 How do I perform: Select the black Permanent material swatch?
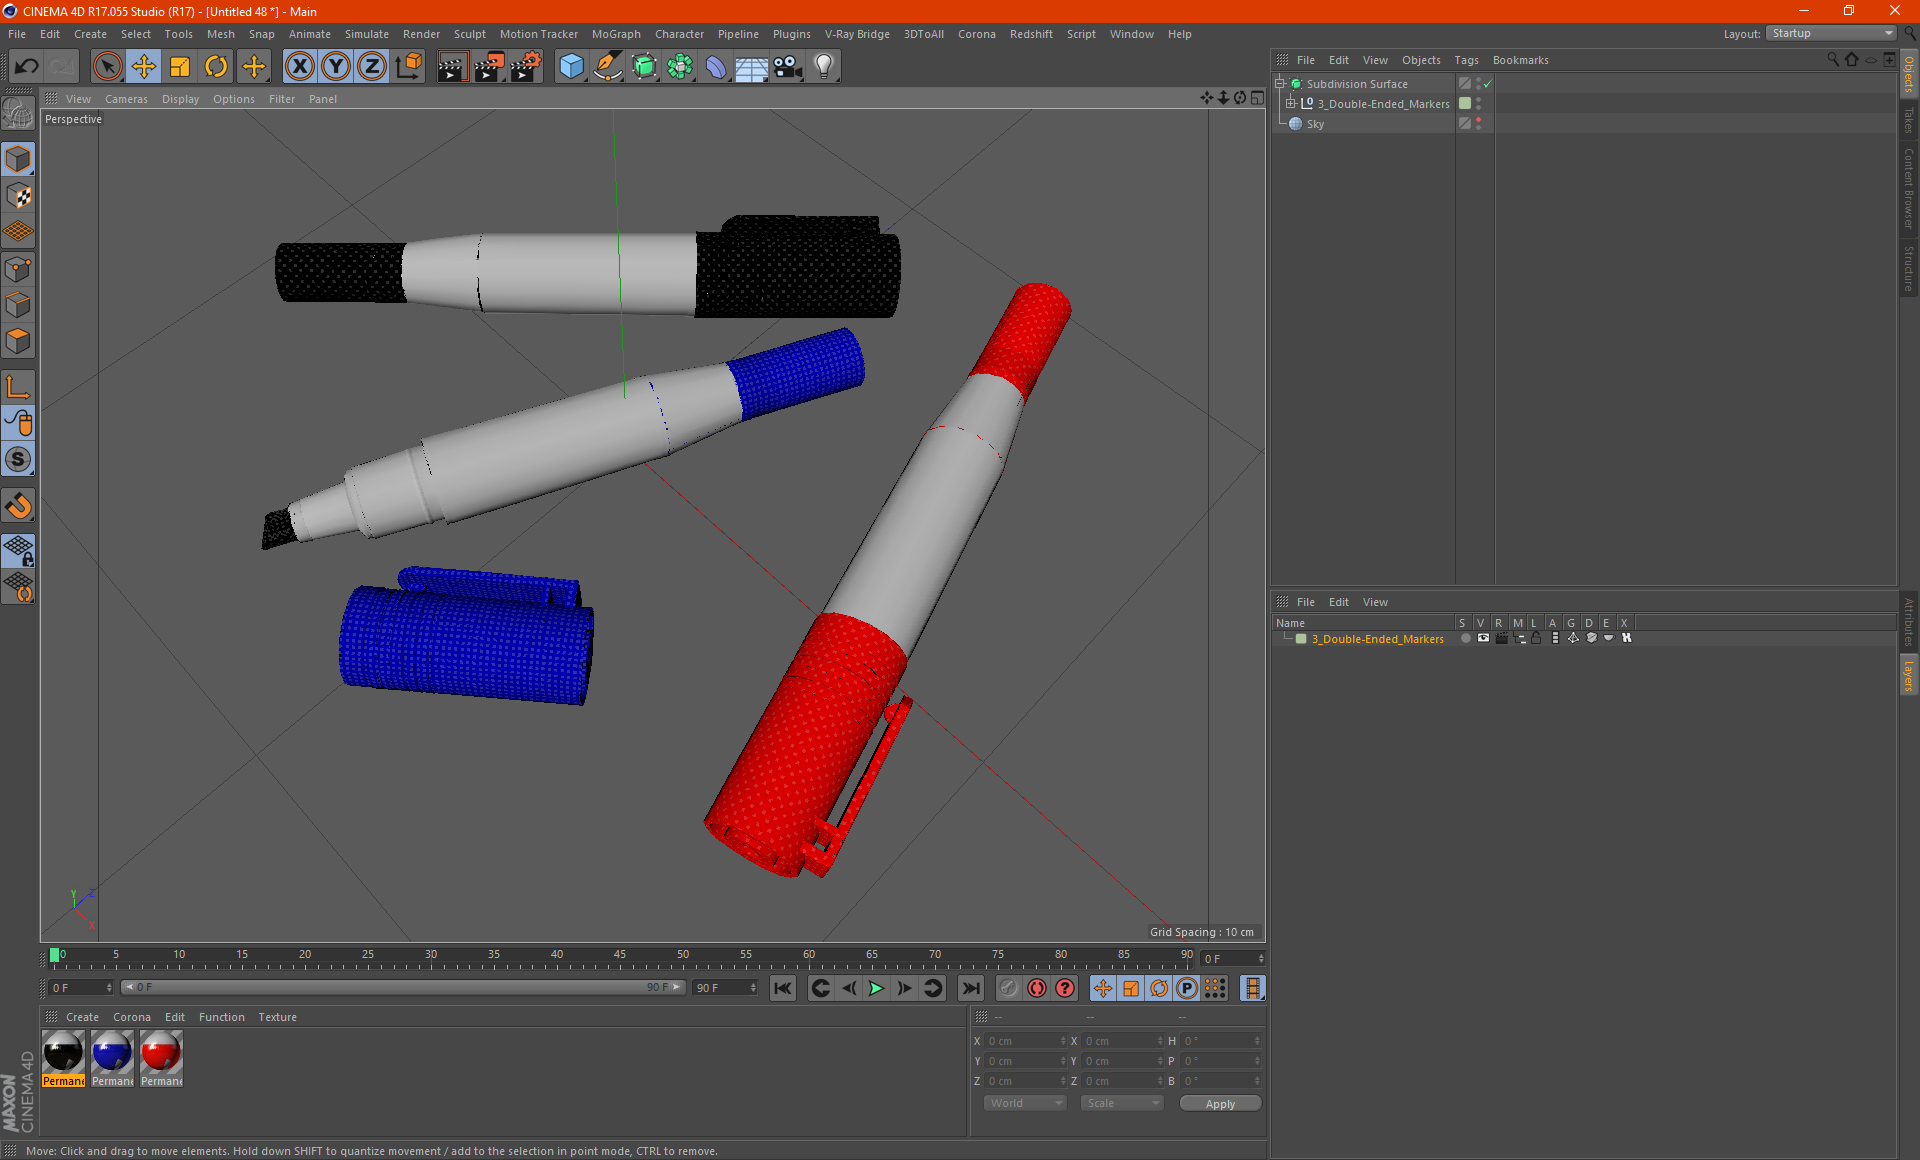(x=63, y=1058)
